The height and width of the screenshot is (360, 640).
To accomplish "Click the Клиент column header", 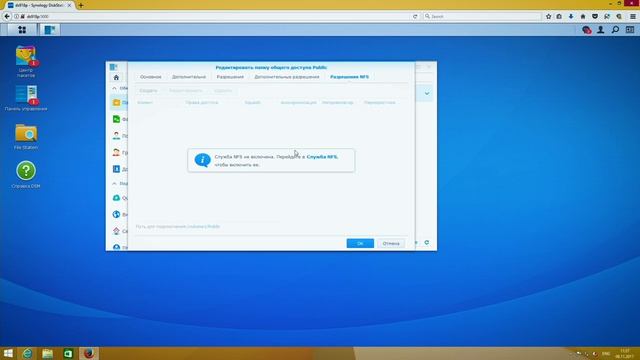I will point(145,102).
